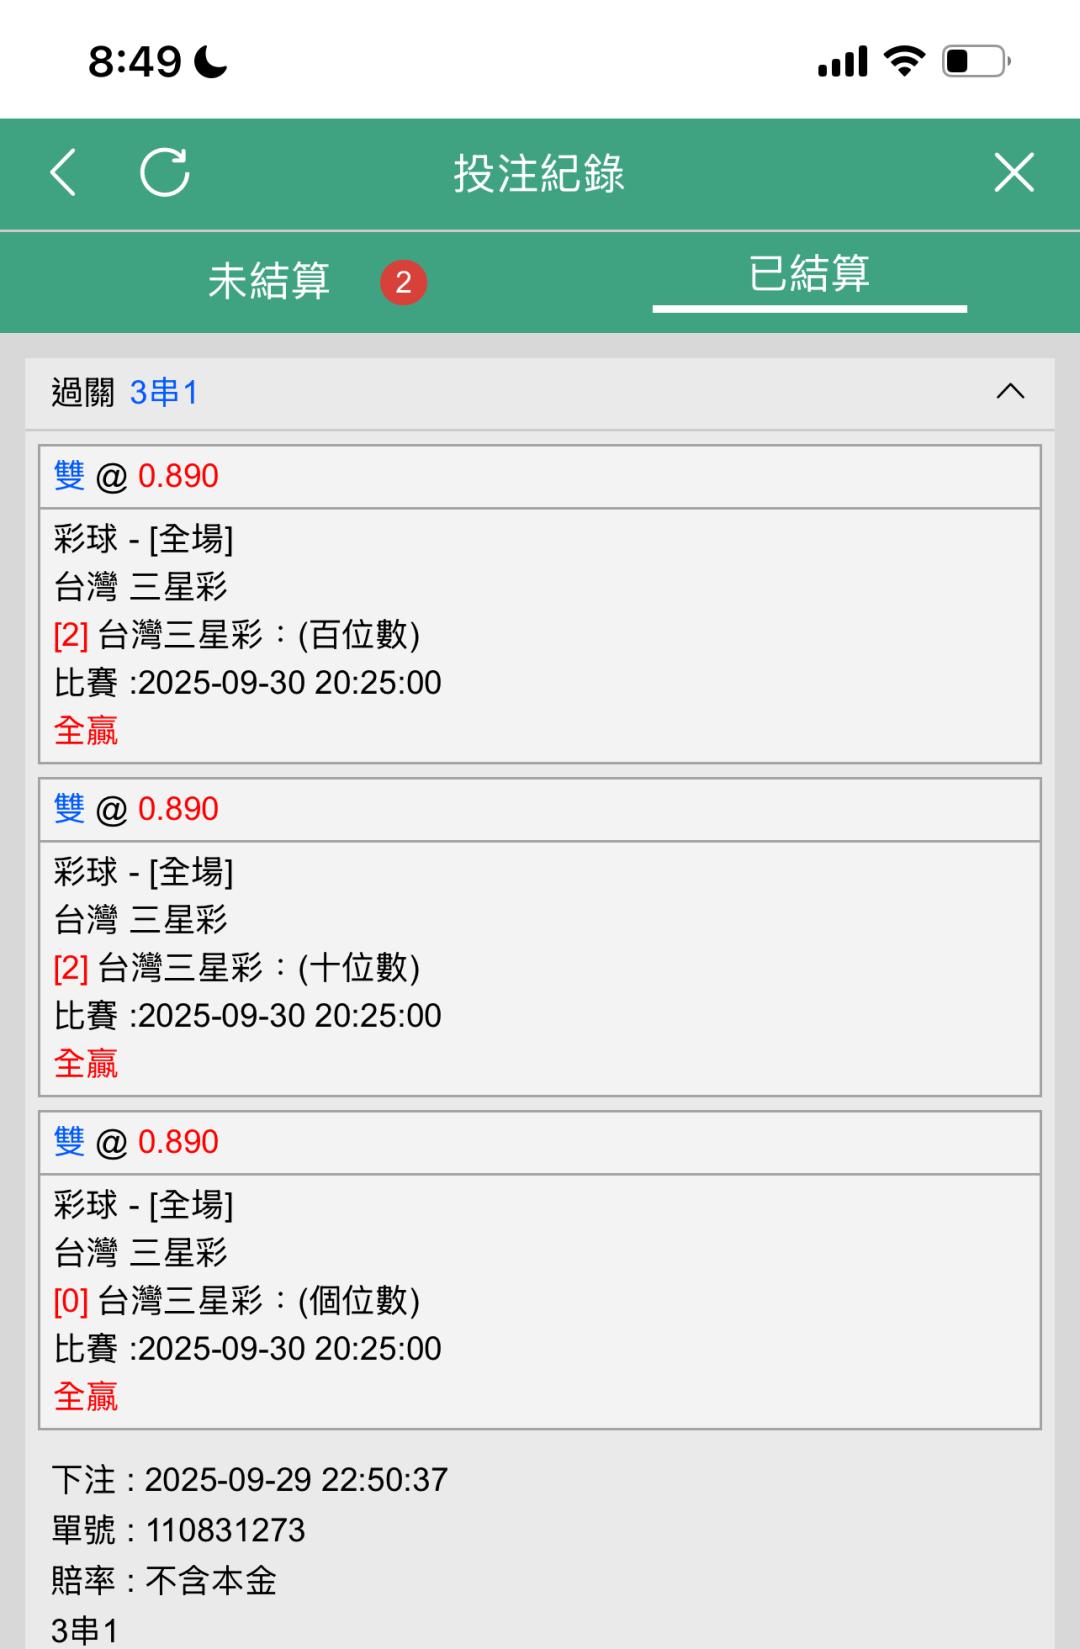Tap the Do Not Disturb moon icon
This screenshot has width=1080, height=1649.
(x=211, y=62)
